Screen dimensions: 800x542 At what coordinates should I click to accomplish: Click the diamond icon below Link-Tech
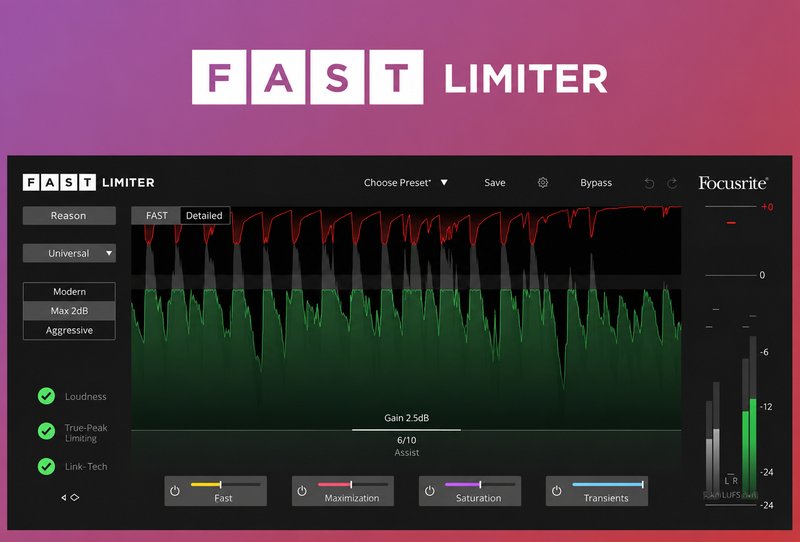coord(75,497)
